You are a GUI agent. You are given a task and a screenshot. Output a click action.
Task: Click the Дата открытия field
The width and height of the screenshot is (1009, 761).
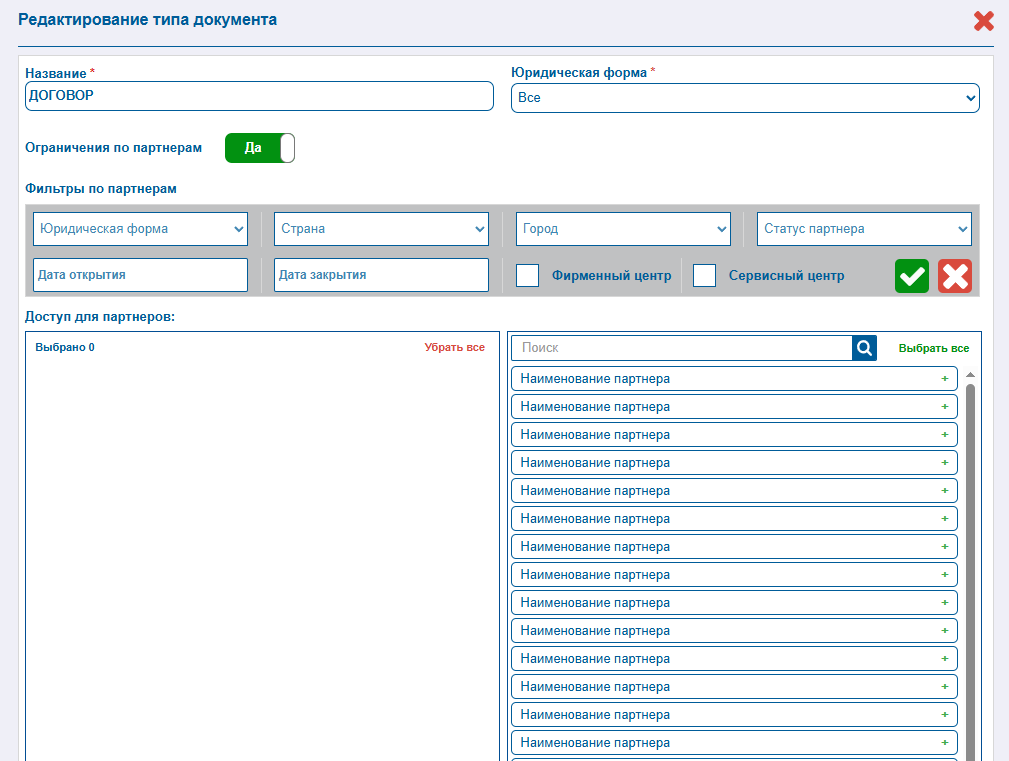140,275
